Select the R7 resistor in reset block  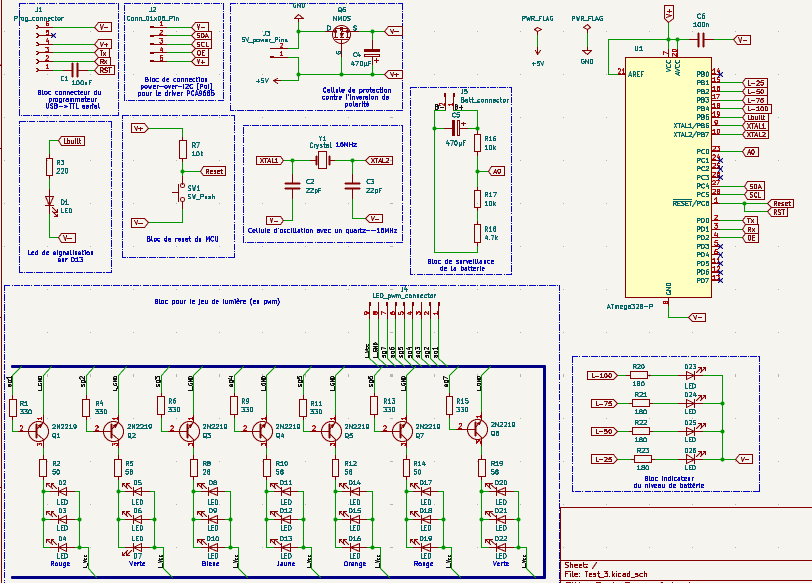coord(182,150)
